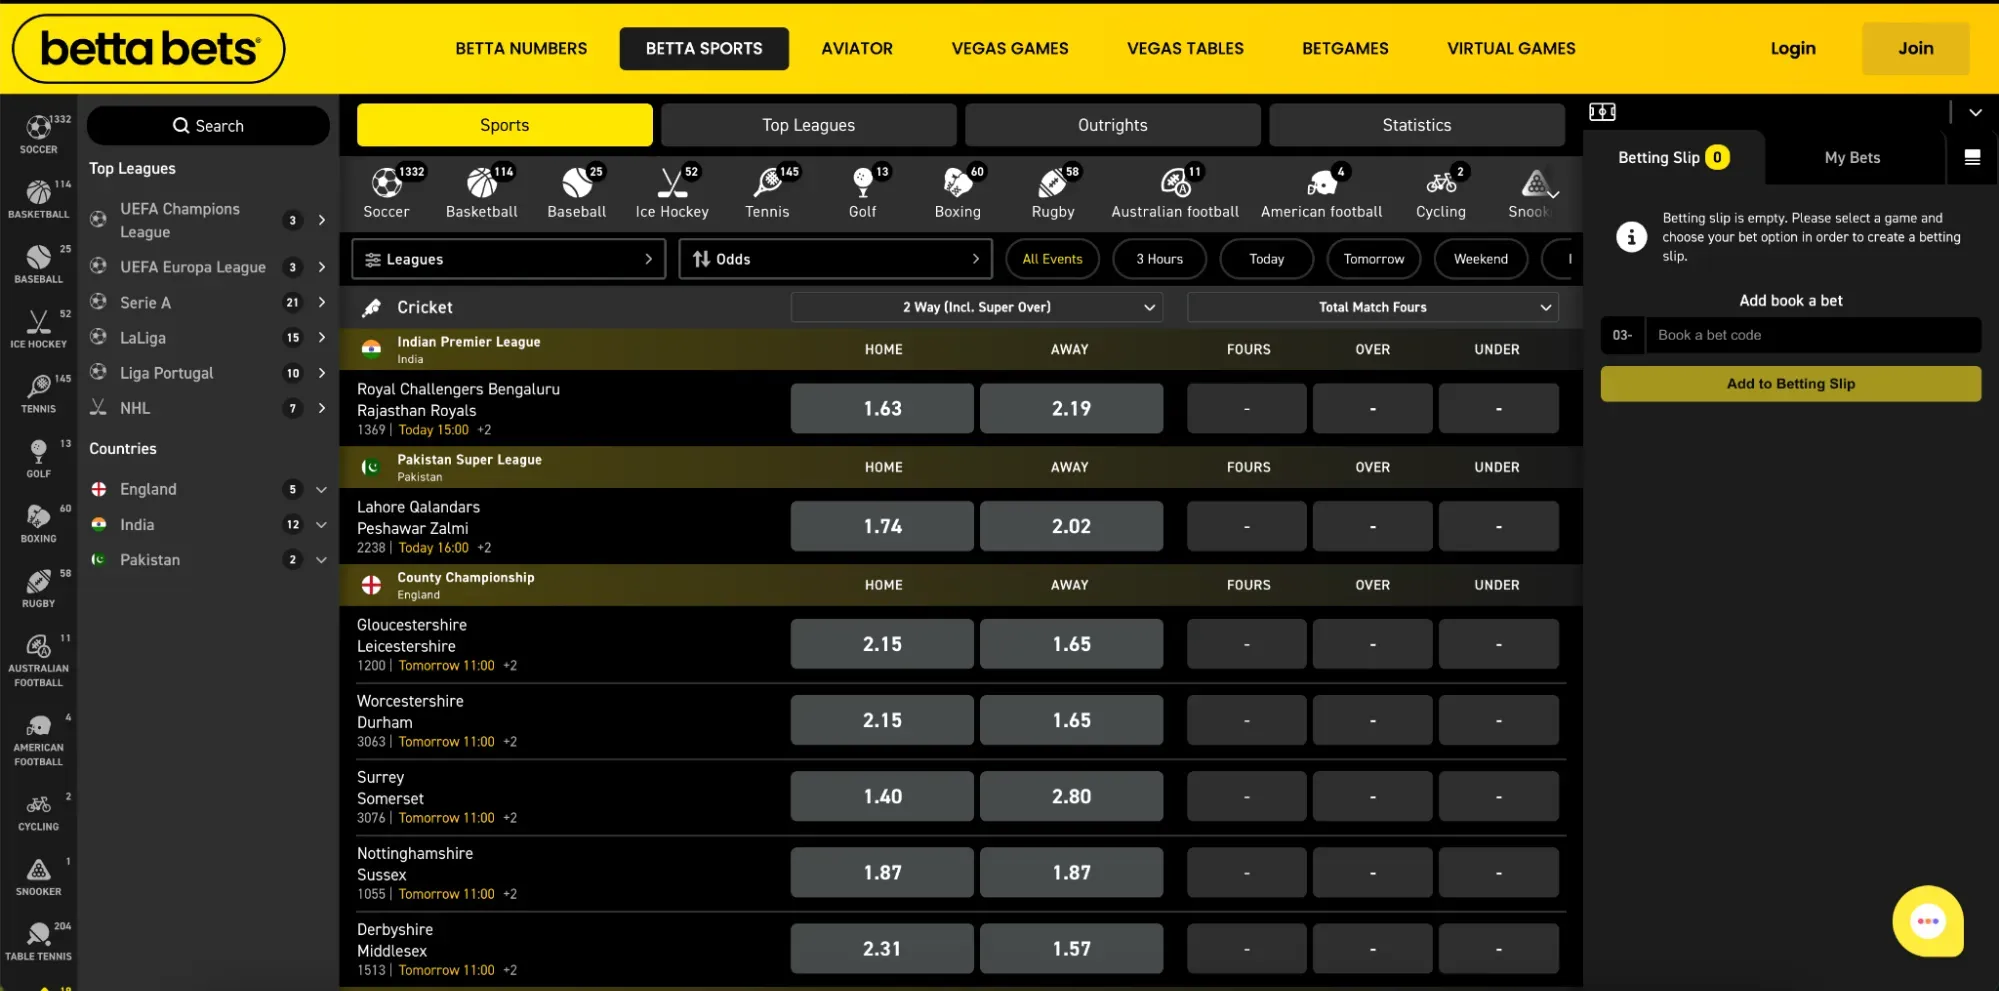Switch to Top Leagues tab
This screenshot has height=991, width=1999.
(x=809, y=125)
